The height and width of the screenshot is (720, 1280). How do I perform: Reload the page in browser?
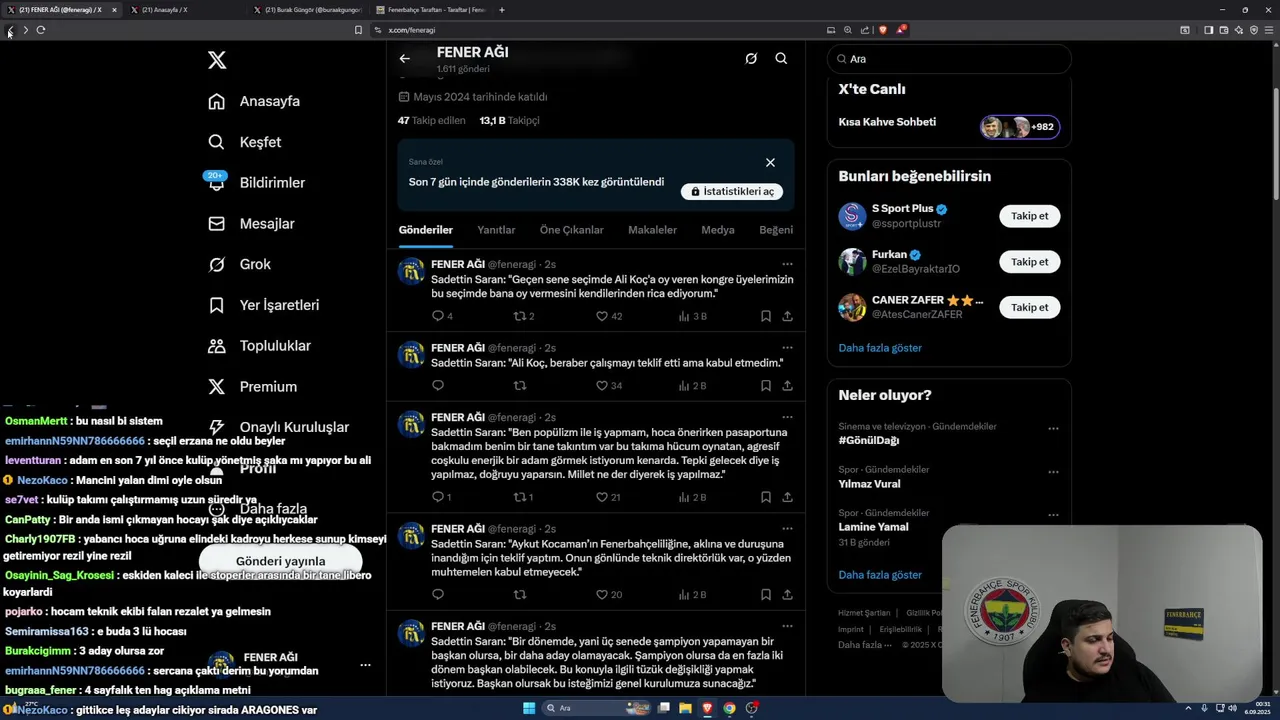pyautogui.click(x=41, y=30)
